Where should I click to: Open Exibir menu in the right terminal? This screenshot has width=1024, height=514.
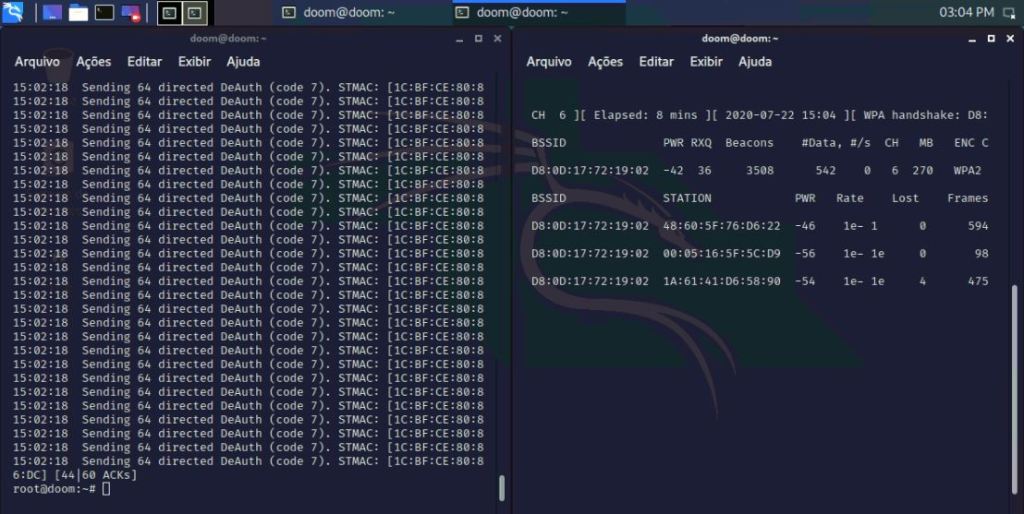(706, 62)
